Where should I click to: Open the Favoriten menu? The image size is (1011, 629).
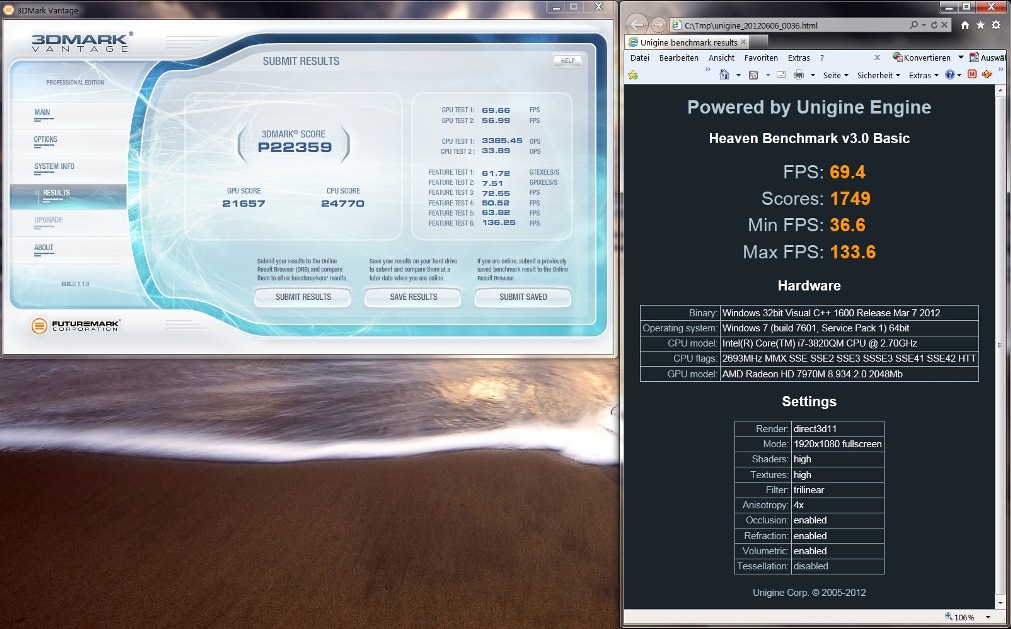[761, 58]
